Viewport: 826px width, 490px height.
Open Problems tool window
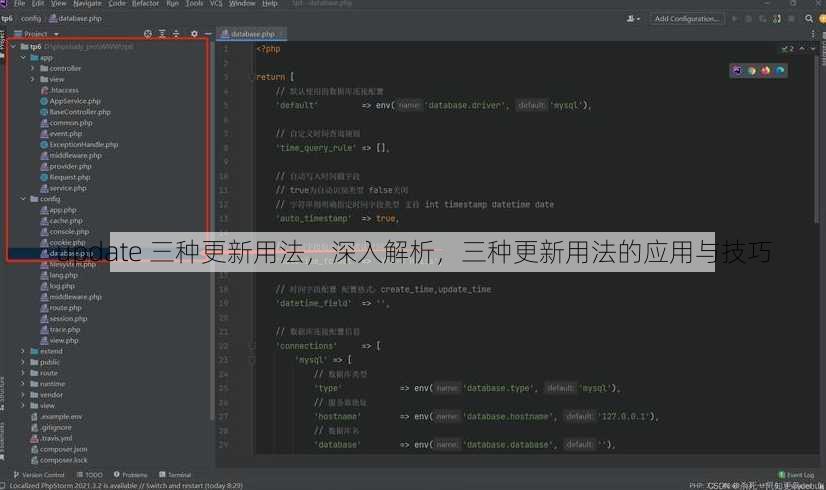[x=131, y=475]
